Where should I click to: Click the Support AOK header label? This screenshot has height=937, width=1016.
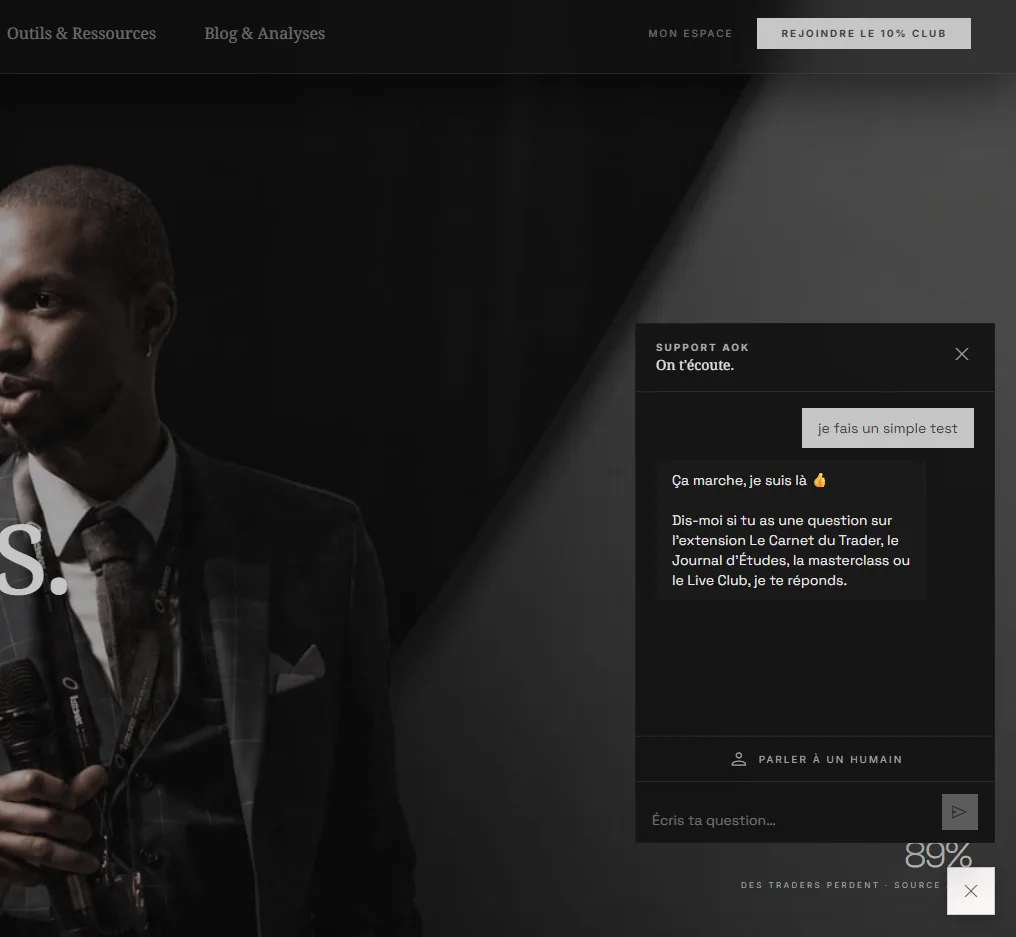[702, 347]
